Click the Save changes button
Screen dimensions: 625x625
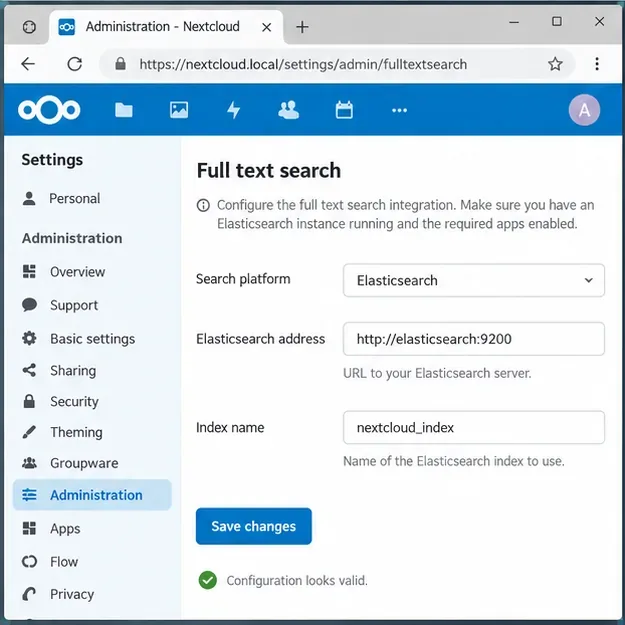pyautogui.click(x=254, y=526)
